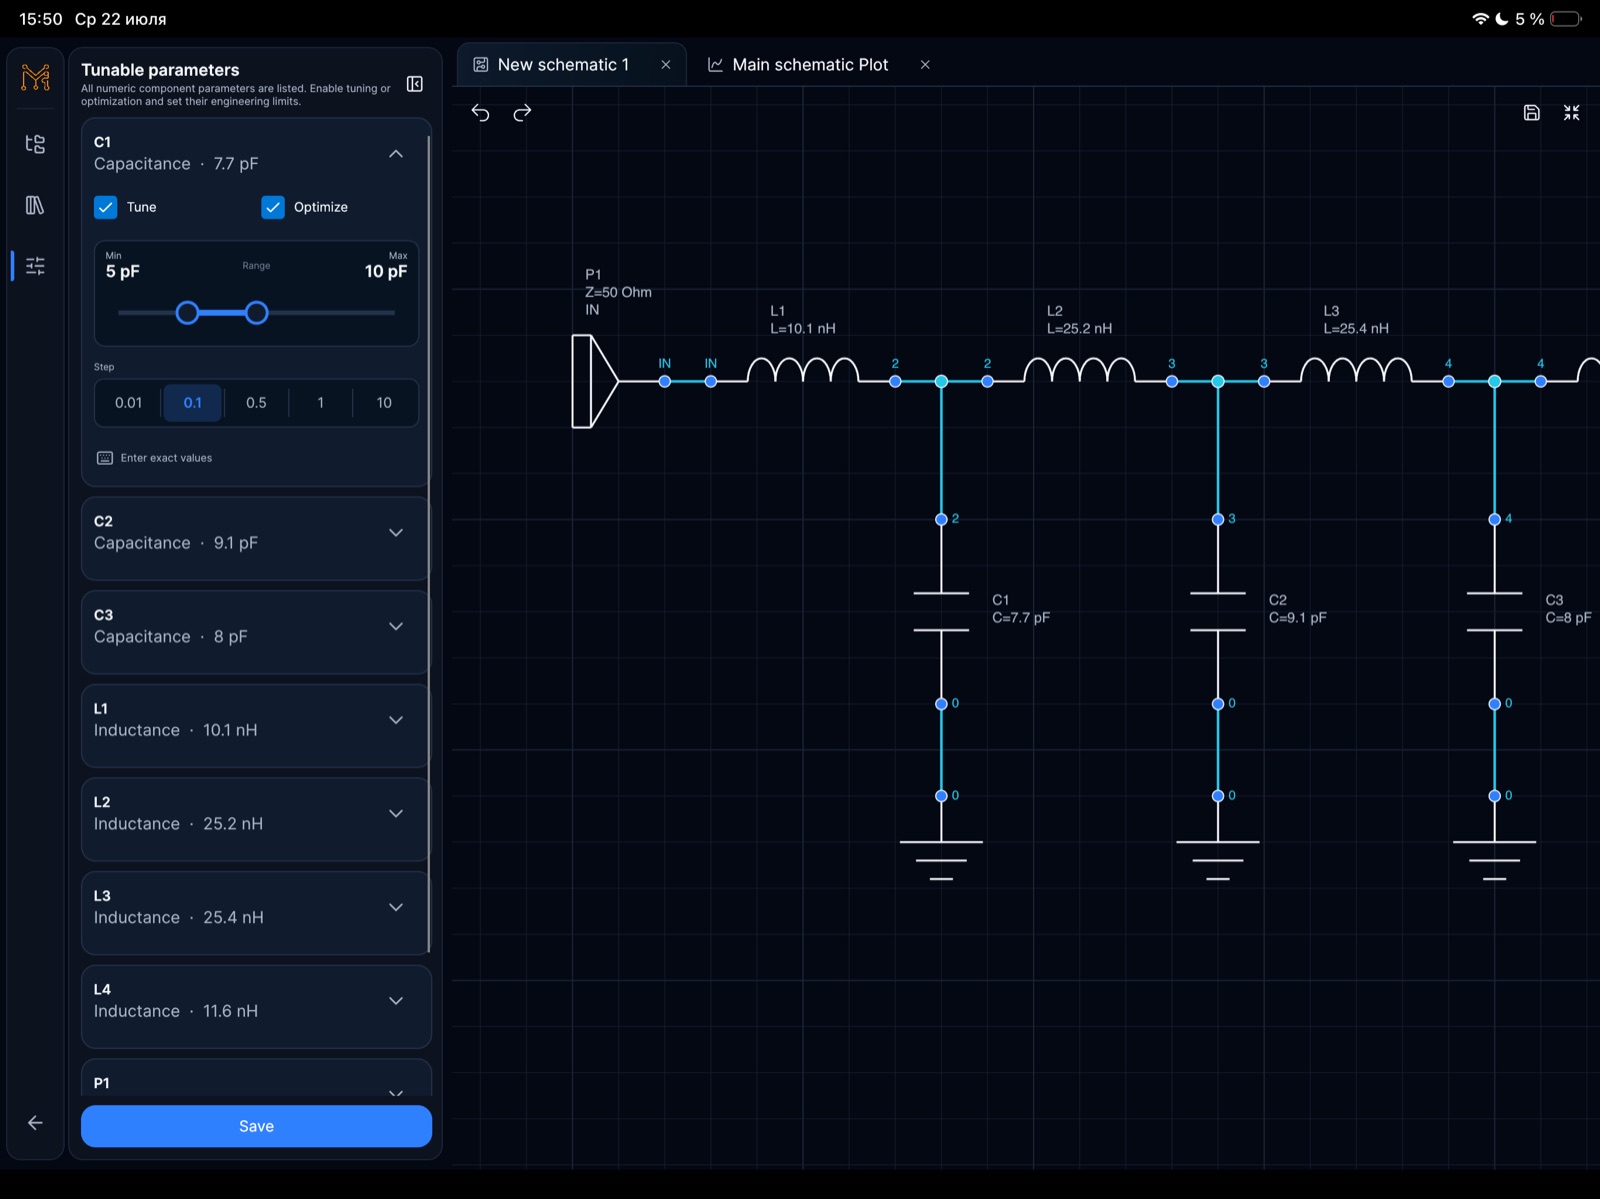The height and width of the screenshot is (1199, 1600).
Task: Click the C=9.1 pF label on canvas
Action: (x=1298, y=618)
